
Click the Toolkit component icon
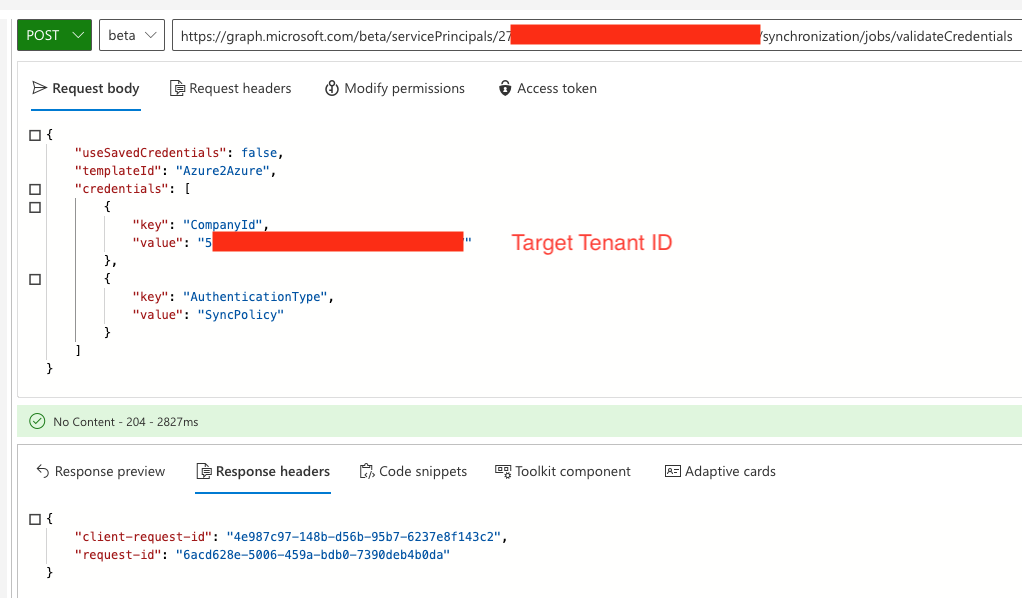click(503, 471)
